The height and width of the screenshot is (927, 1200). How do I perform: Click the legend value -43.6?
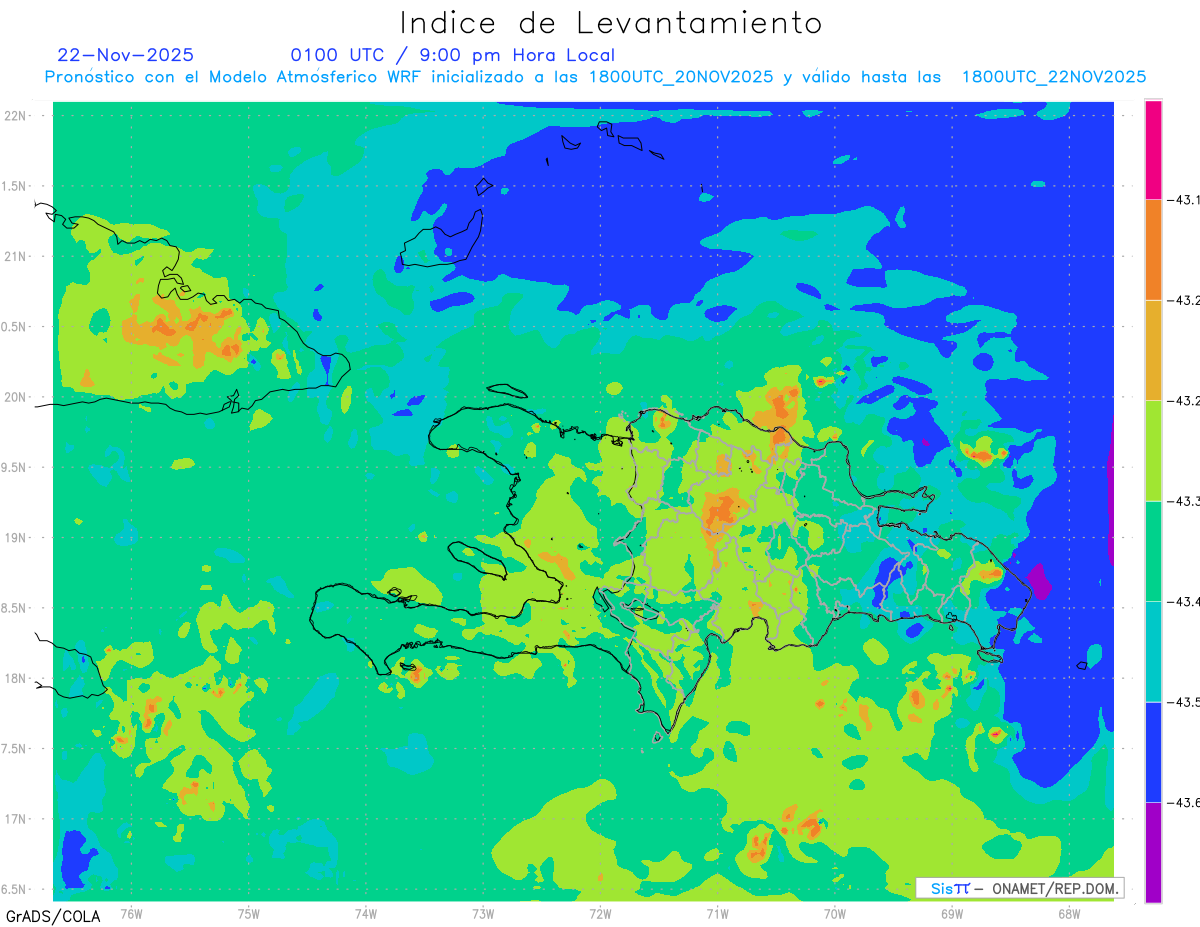(x=1184, y=802)
